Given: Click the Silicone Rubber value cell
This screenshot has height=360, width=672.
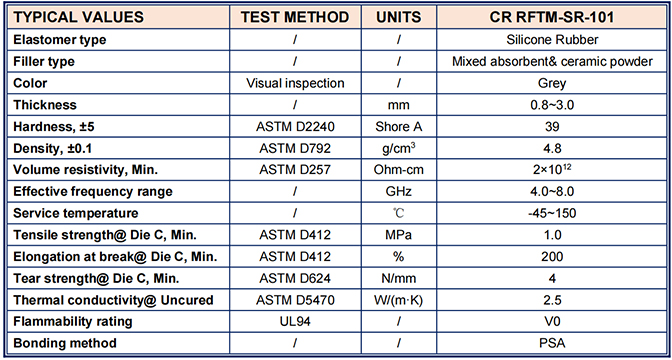Looking at the screenshot, I should 552,40.
